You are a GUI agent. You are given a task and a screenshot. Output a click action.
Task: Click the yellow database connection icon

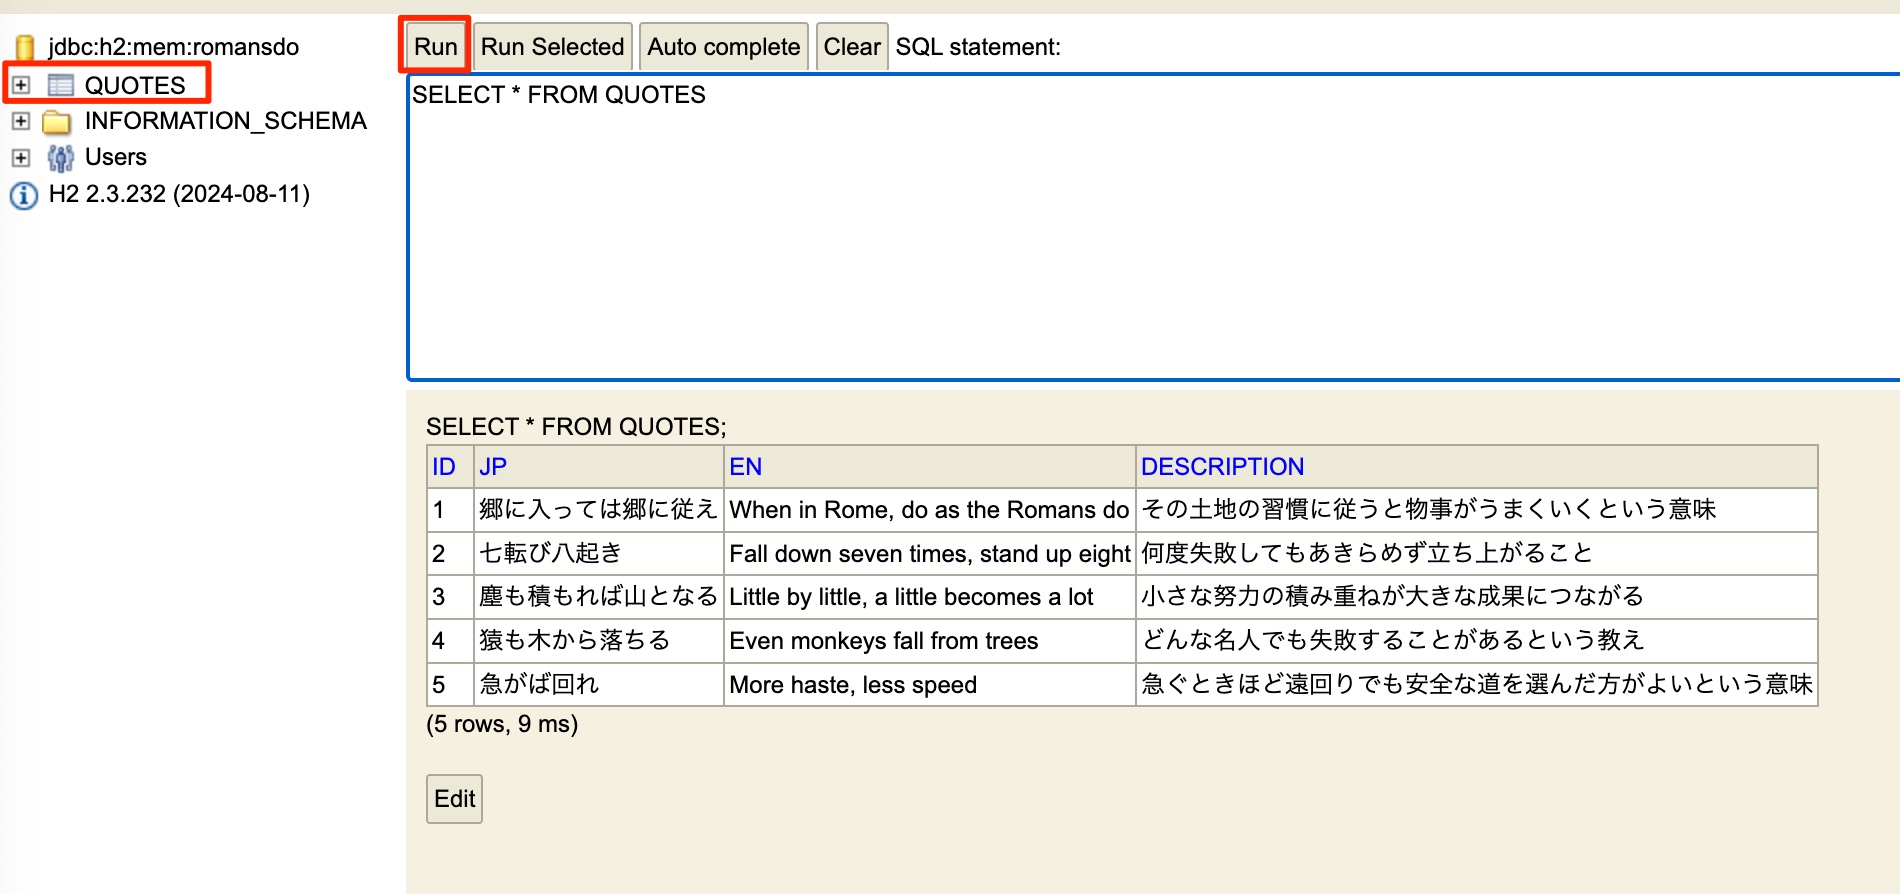click(x=25, y=47)
